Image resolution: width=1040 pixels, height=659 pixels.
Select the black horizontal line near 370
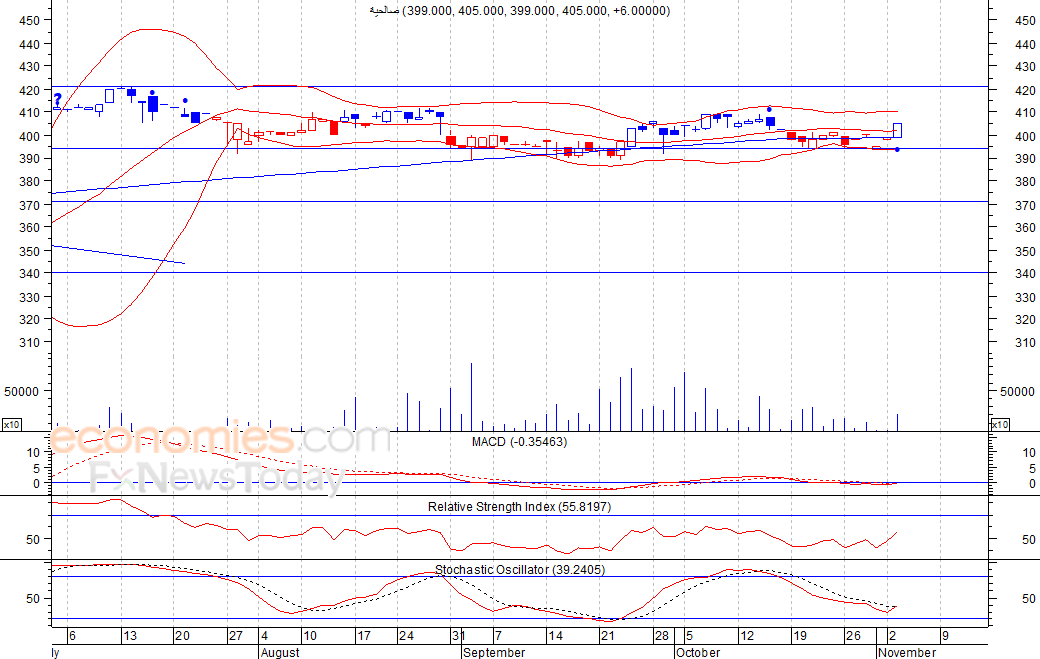600,202
